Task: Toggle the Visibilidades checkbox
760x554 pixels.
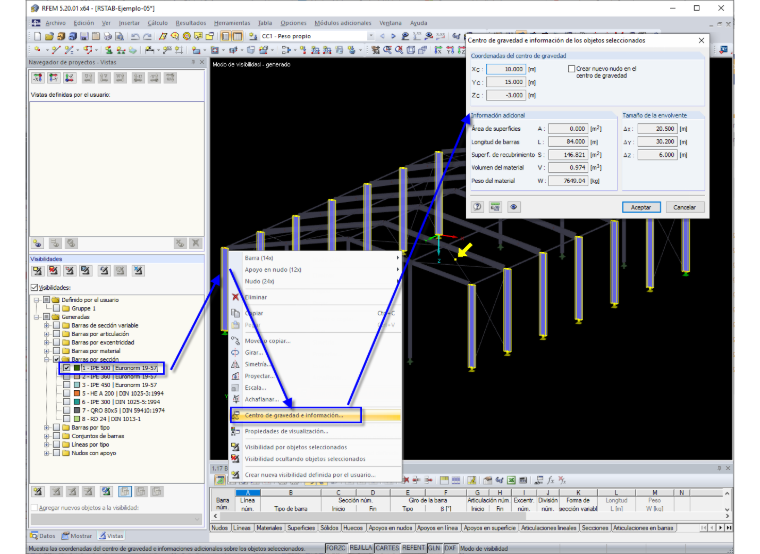Action: coord(34,287)
